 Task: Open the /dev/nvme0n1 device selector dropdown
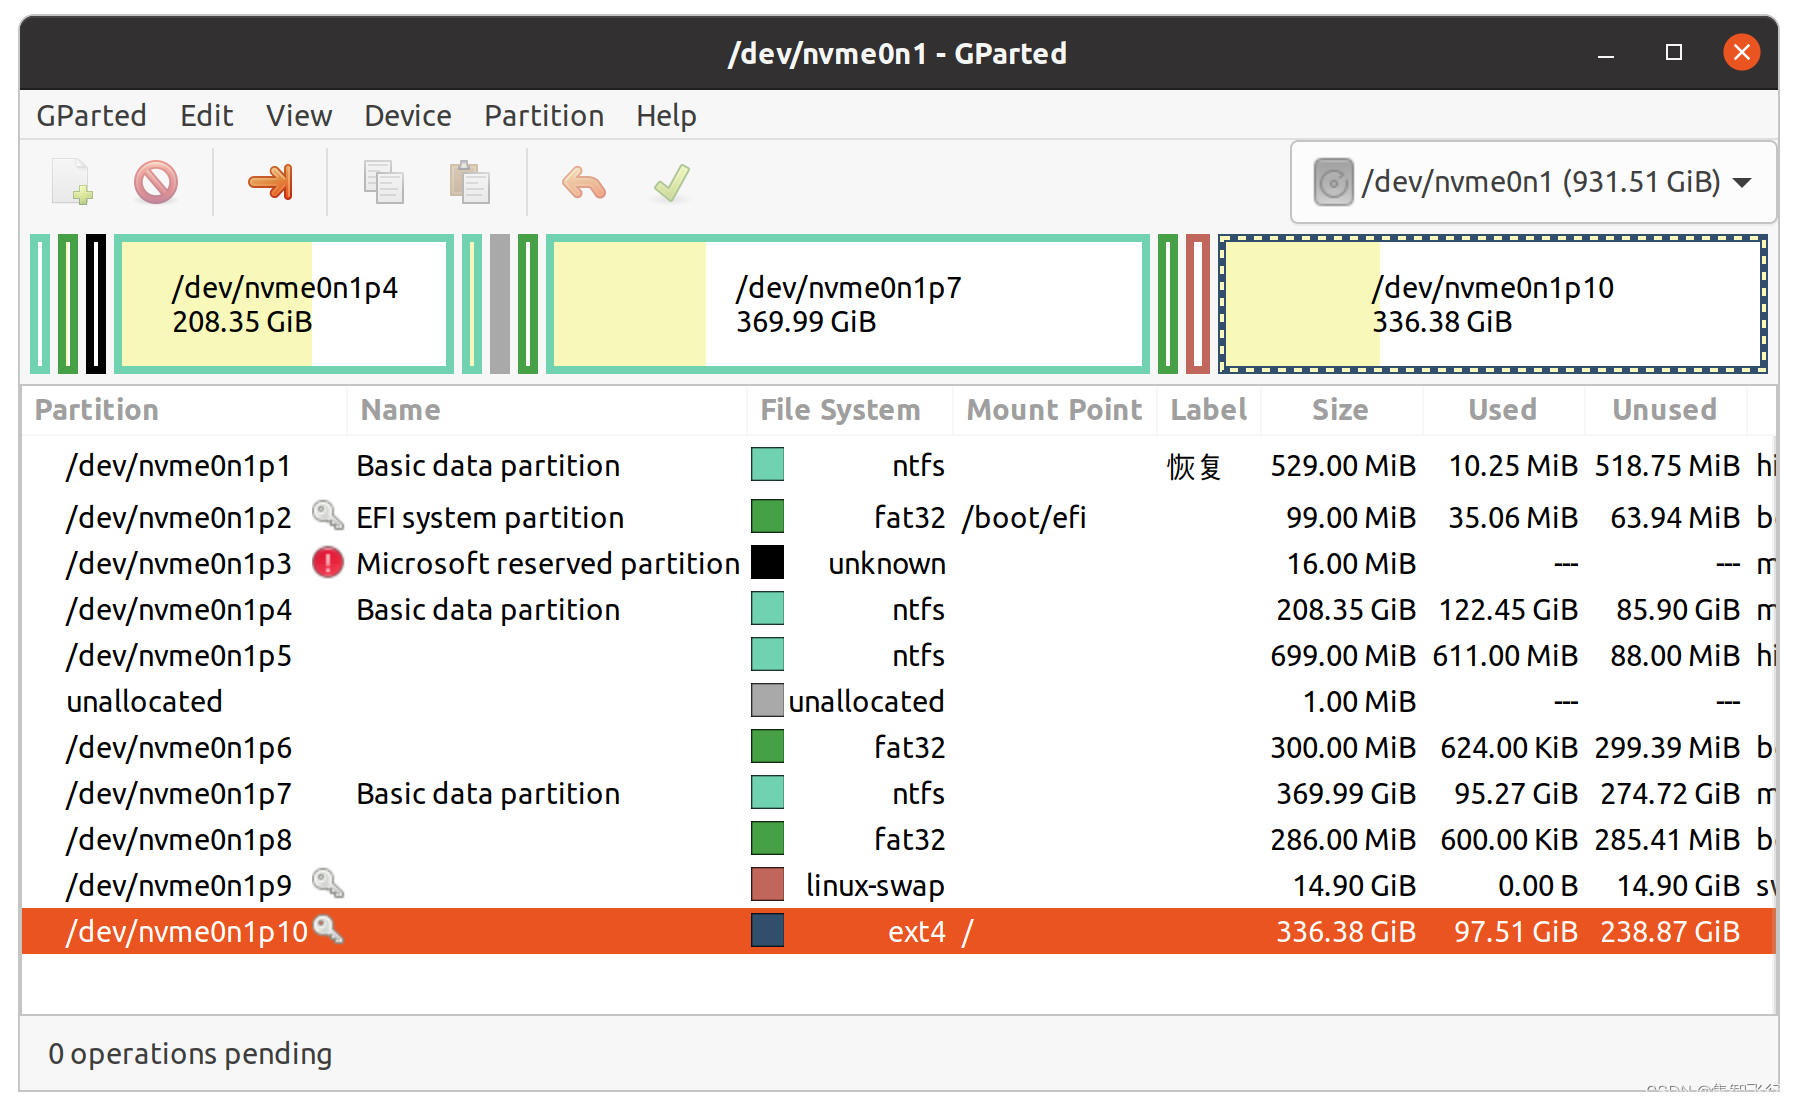point(1533,182)
